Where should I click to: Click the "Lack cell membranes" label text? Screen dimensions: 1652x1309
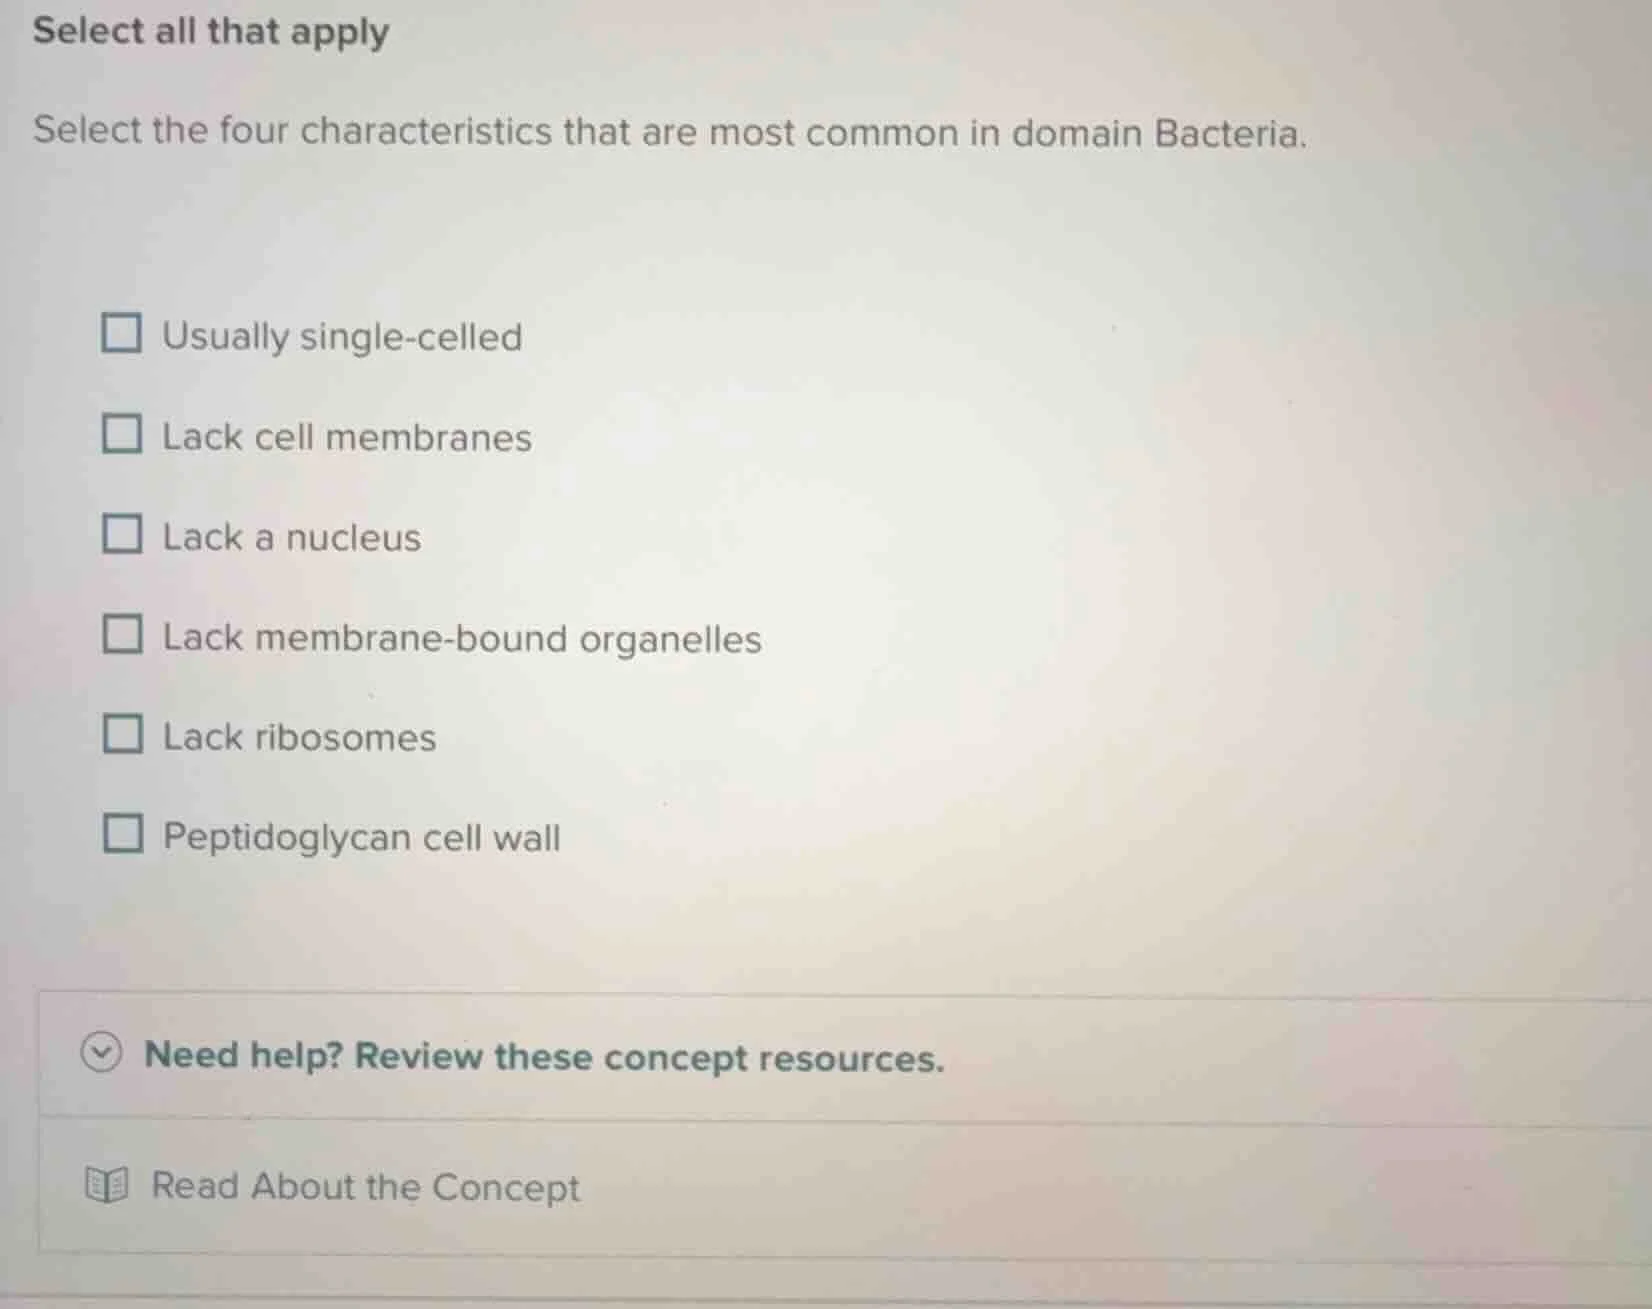347,437
